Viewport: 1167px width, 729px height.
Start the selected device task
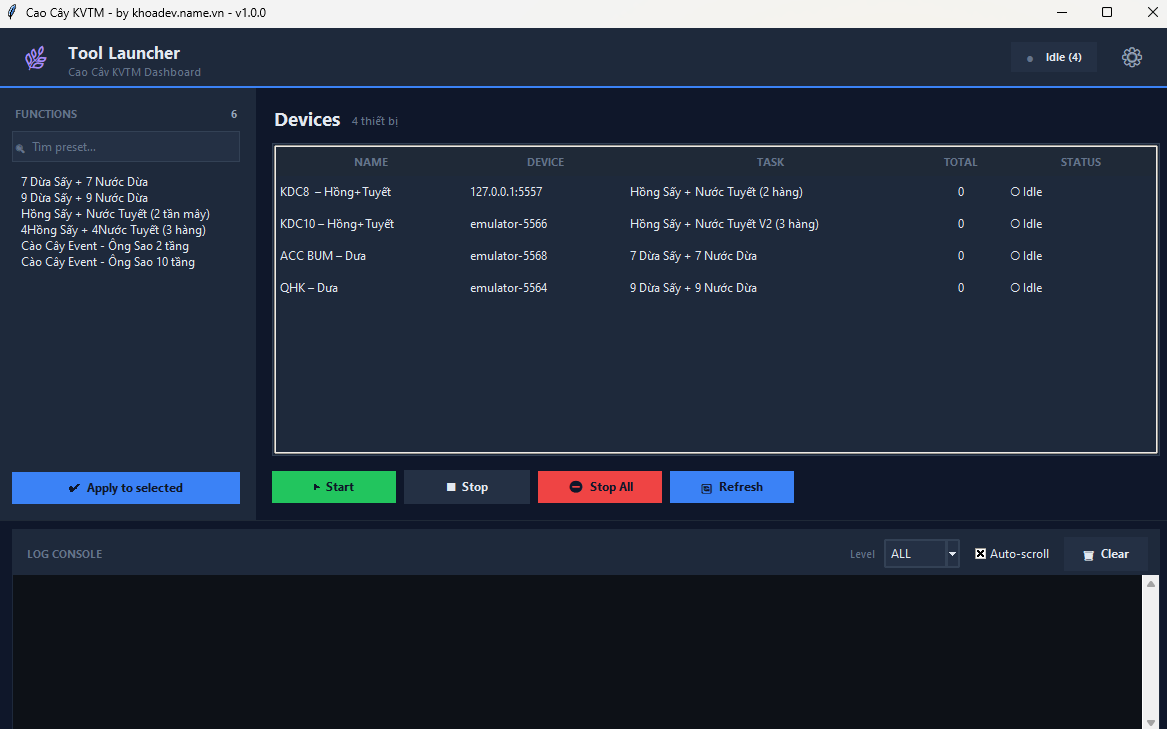coord(333,487)
